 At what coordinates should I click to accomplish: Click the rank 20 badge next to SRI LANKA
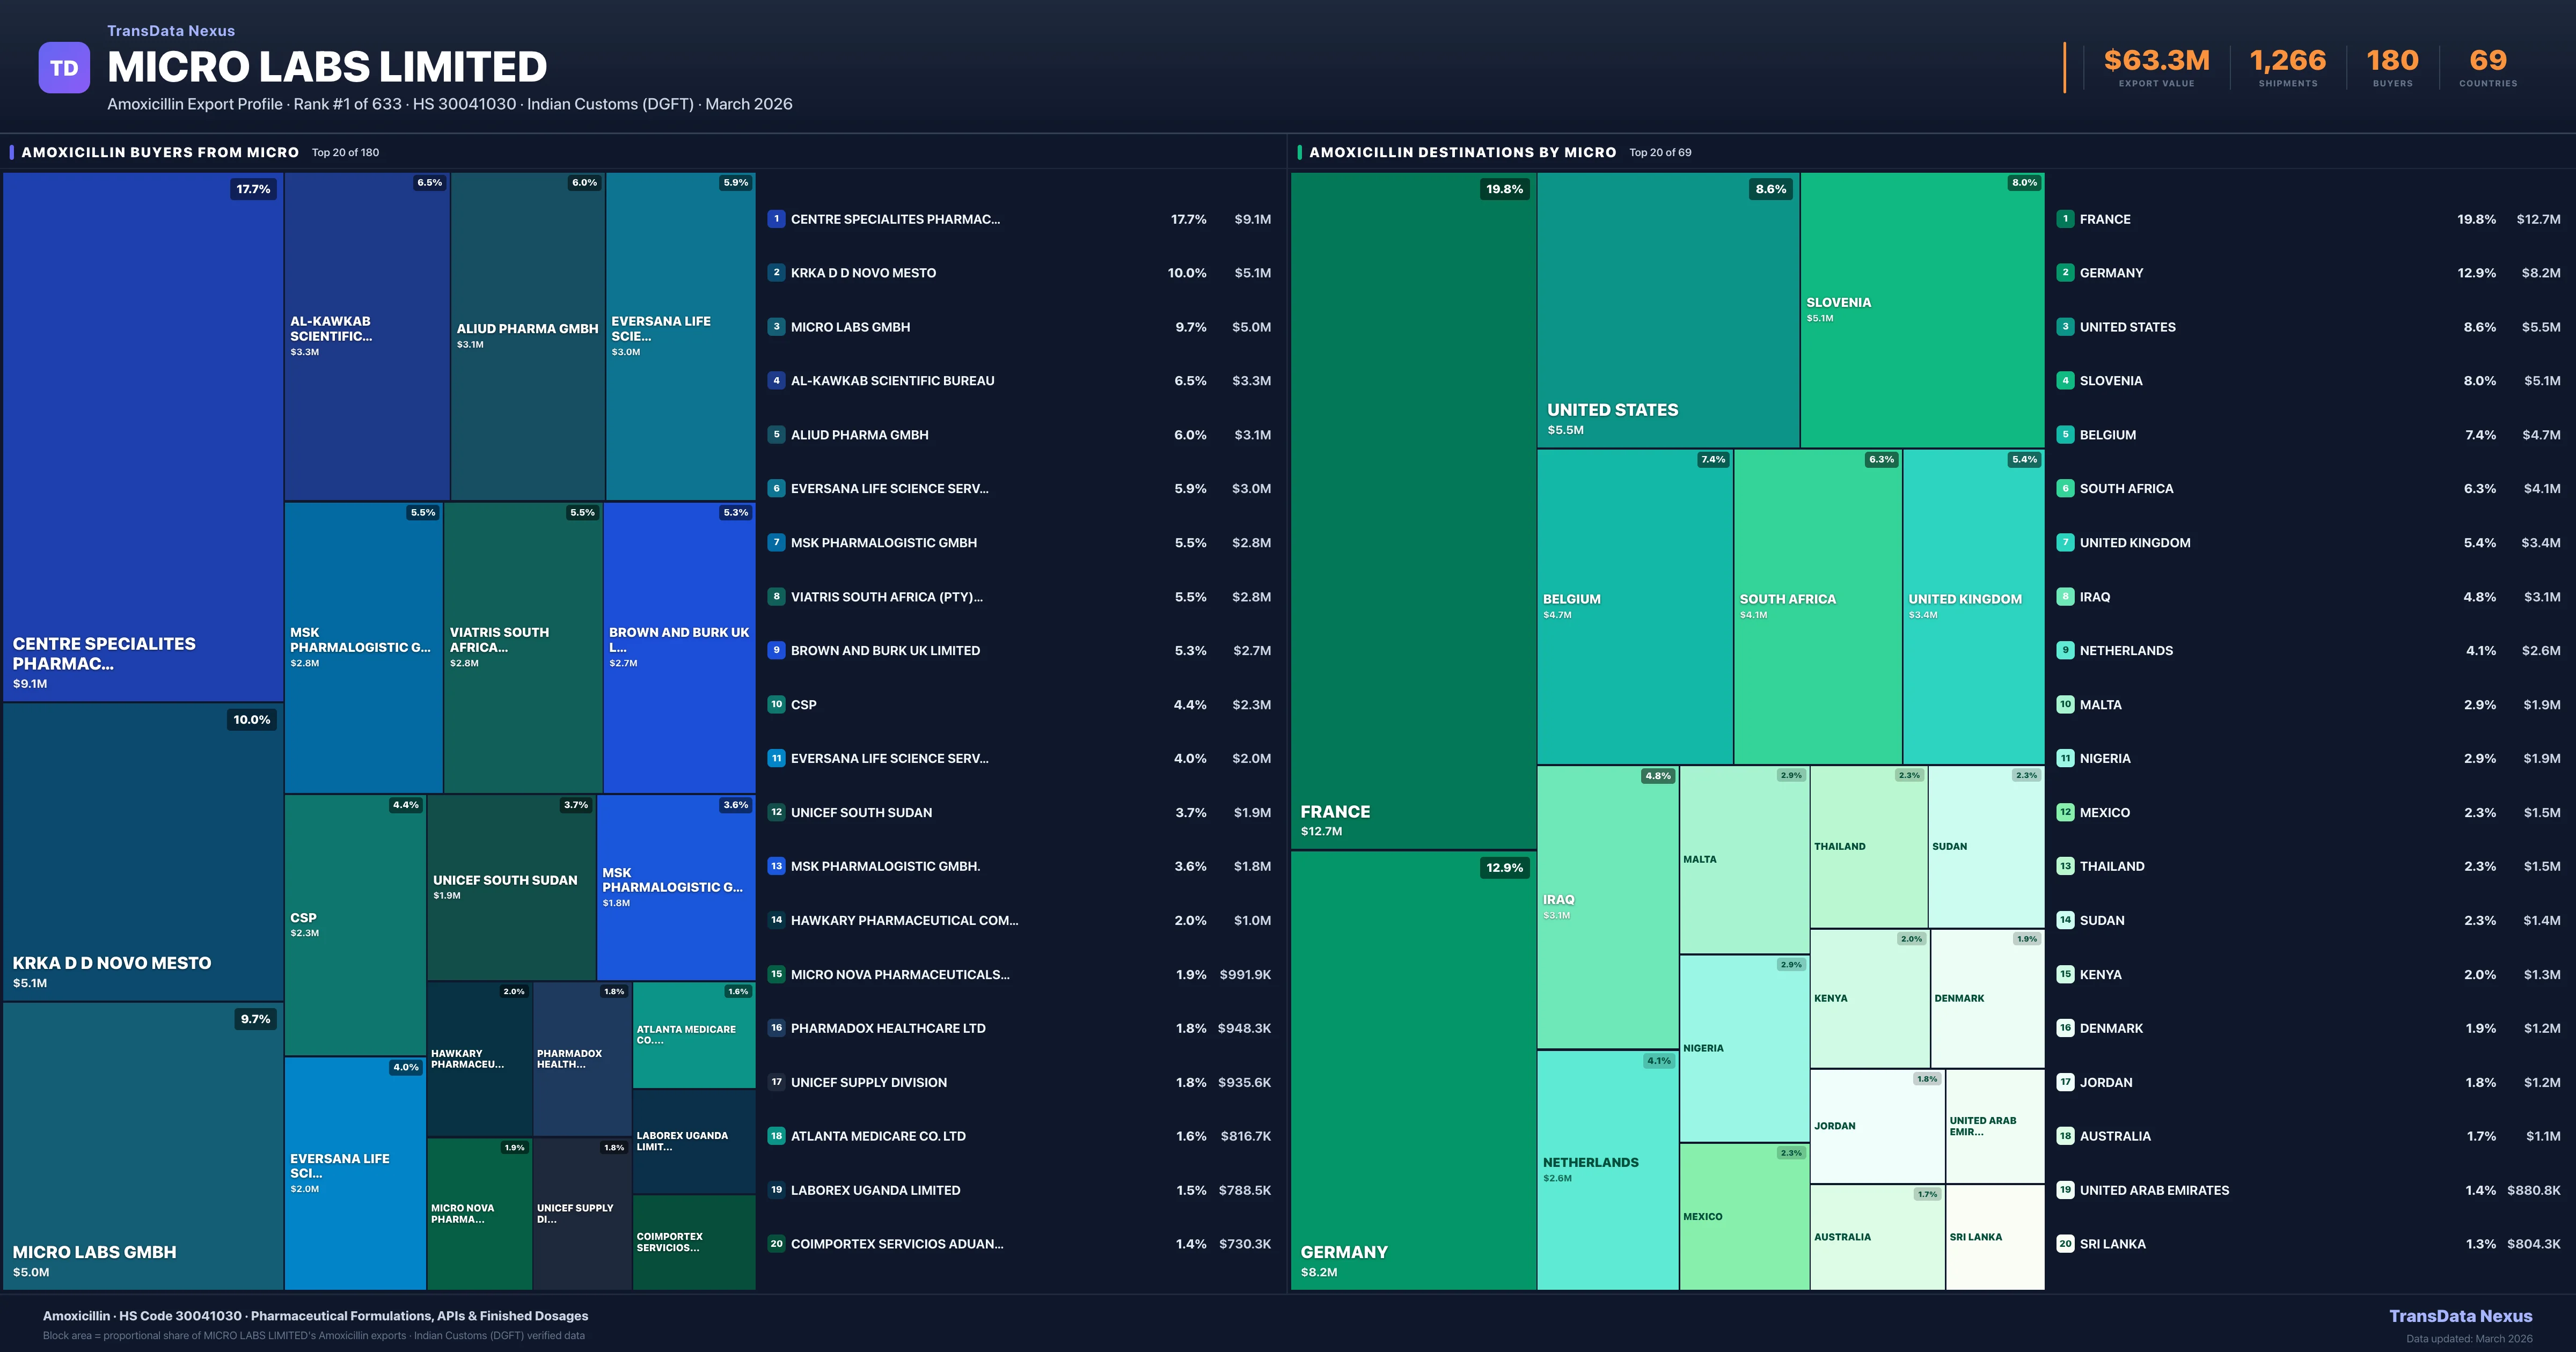(x=2065, y=1243)
